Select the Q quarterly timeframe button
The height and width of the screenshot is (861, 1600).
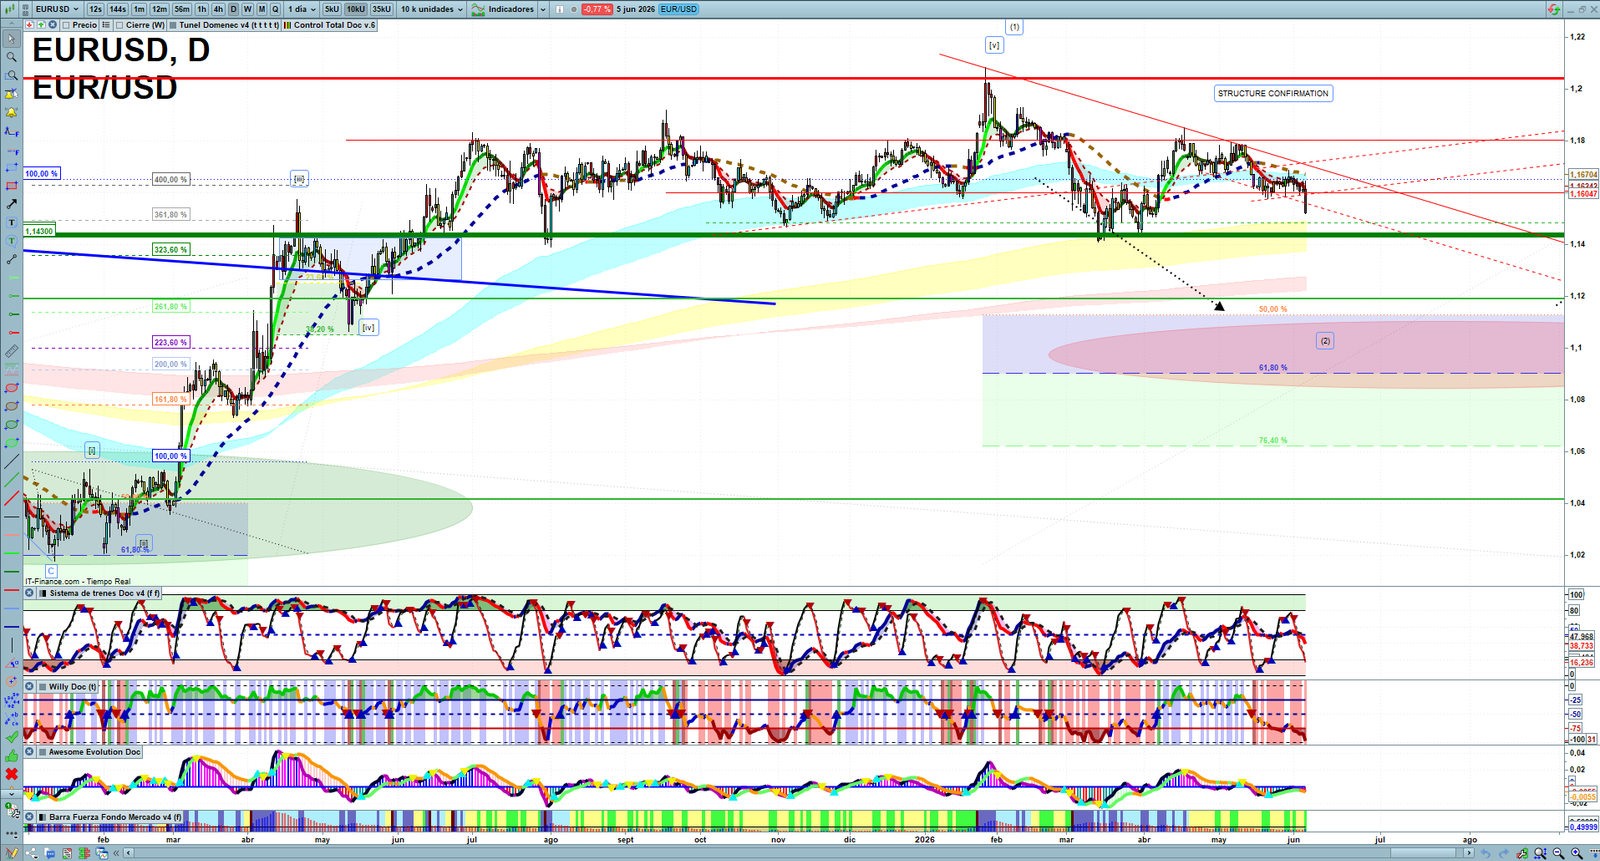point(275,9)
